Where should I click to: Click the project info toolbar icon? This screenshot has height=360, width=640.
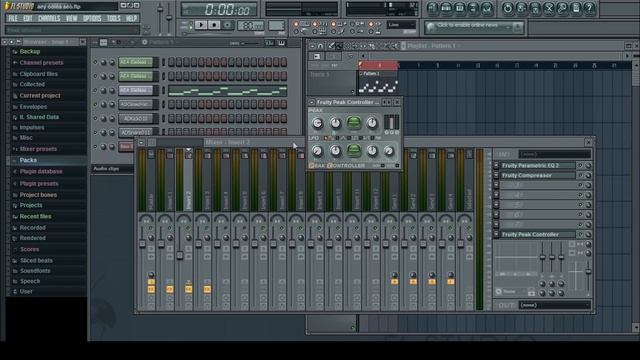click(576, 8)
